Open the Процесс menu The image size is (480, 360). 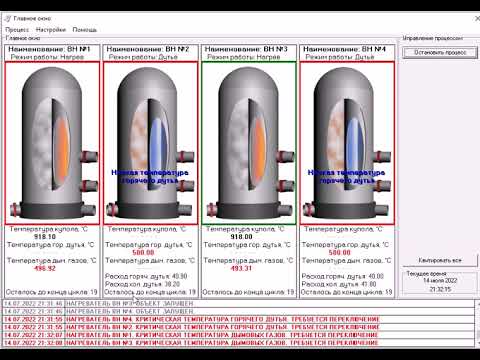(x=17, y=30)
